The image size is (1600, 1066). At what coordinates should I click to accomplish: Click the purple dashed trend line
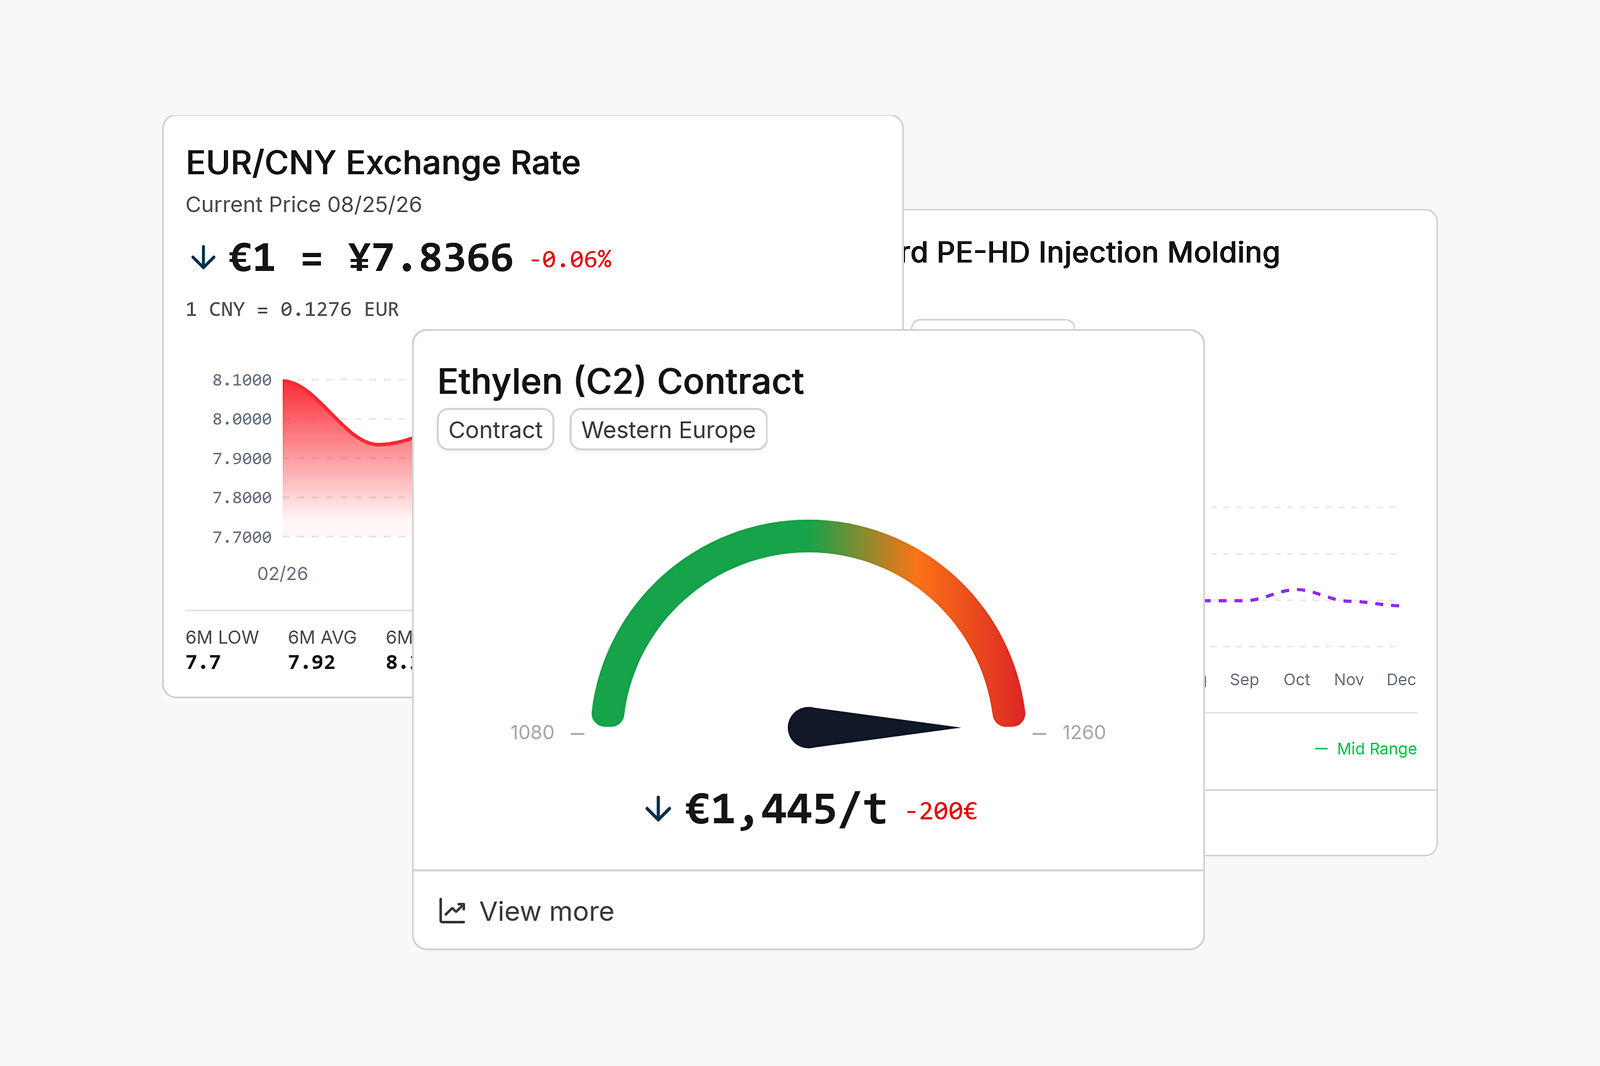tap(1301, 597)
